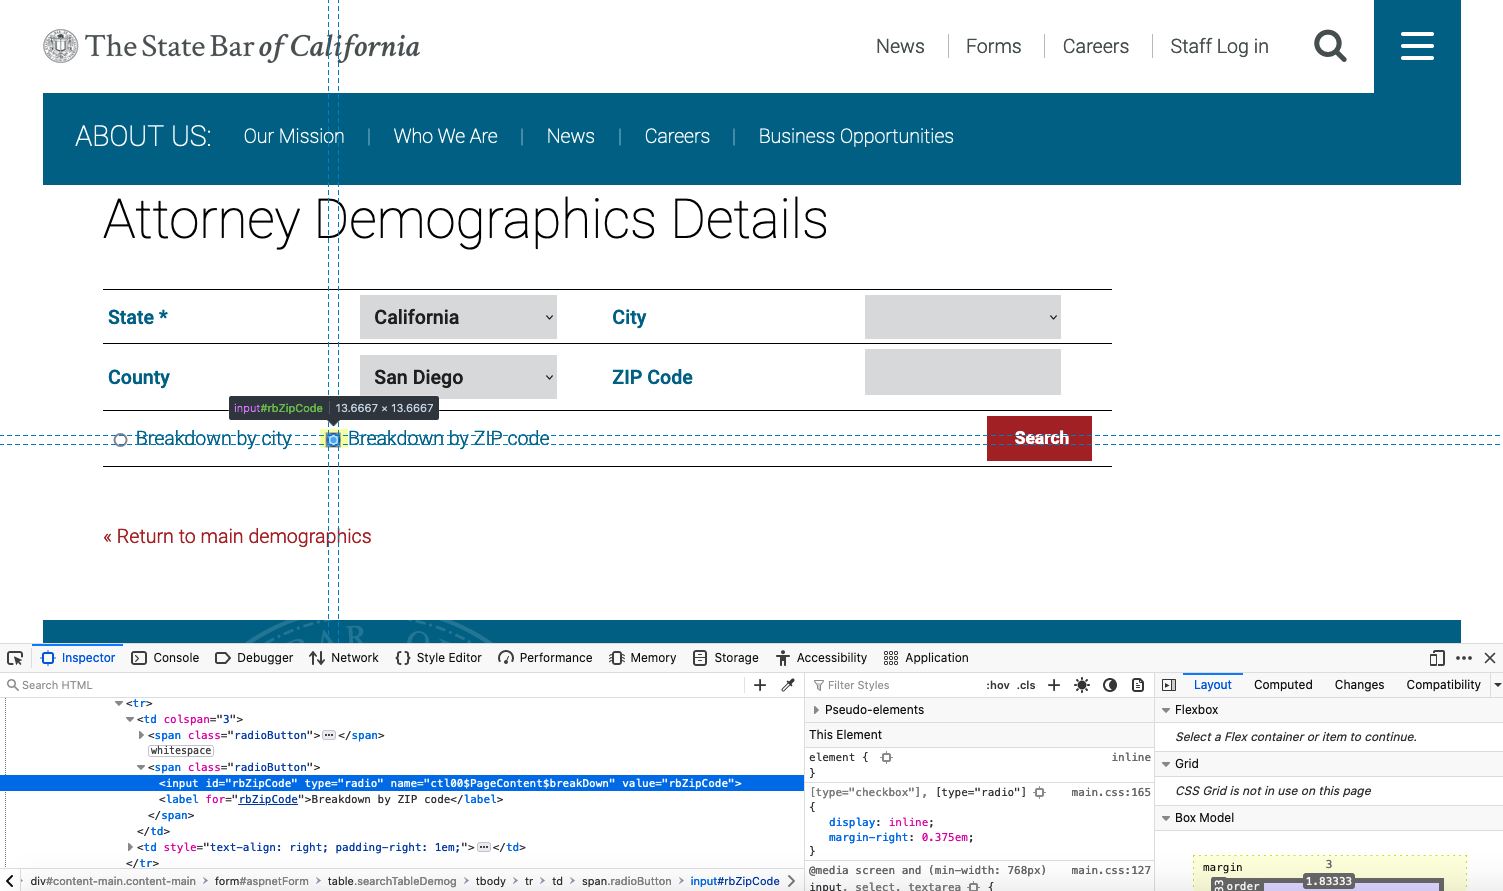Viewport: 1503px width, 891px height.
Task: Select table.searchTableDemog breadcrumb
Action: (391, 881)
